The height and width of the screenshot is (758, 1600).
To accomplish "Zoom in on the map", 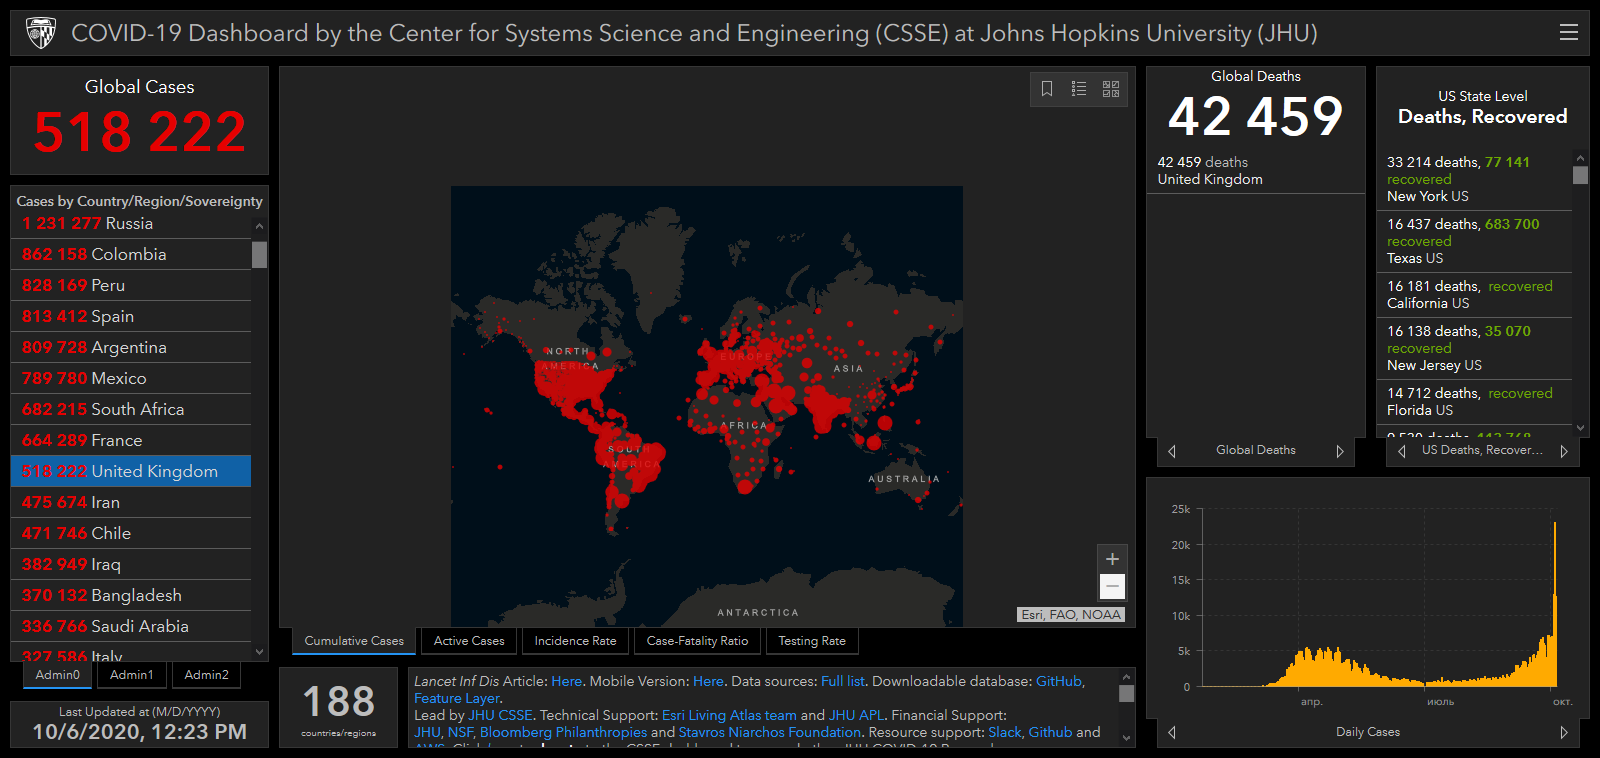I will click(1112, 559).
